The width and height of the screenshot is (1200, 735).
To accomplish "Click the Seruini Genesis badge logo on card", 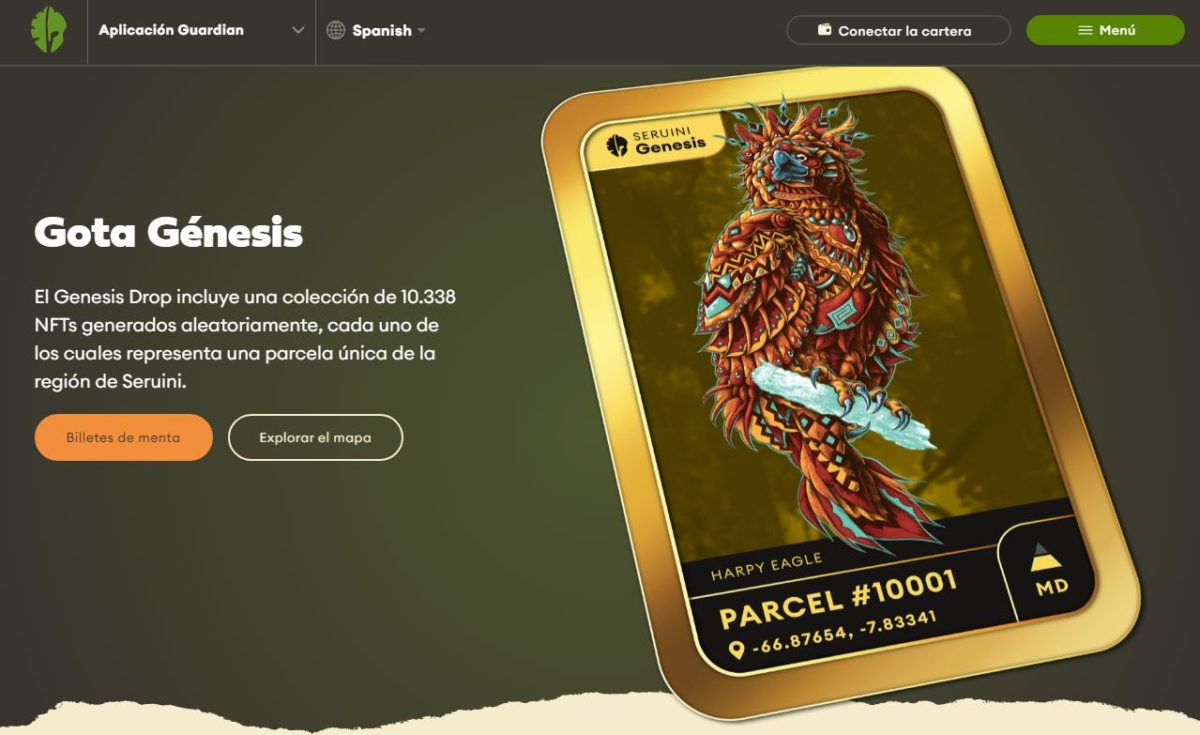I will 617,146.
